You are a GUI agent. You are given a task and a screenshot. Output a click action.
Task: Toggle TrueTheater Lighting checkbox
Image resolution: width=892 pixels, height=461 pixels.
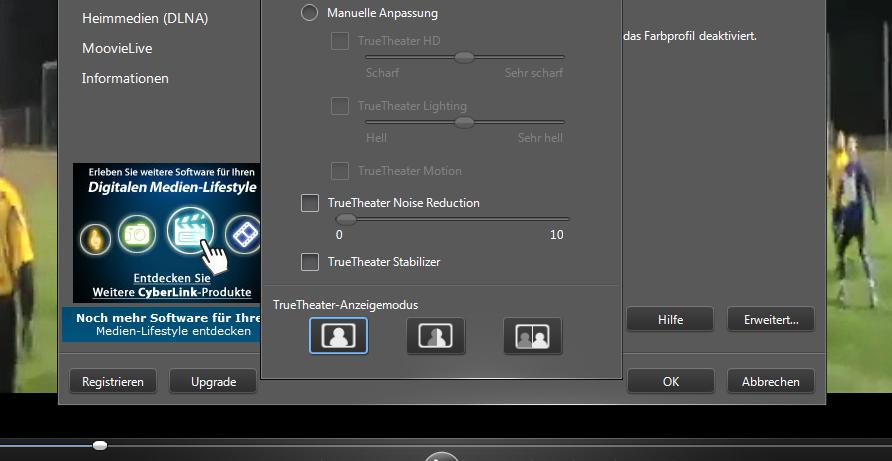340,106
